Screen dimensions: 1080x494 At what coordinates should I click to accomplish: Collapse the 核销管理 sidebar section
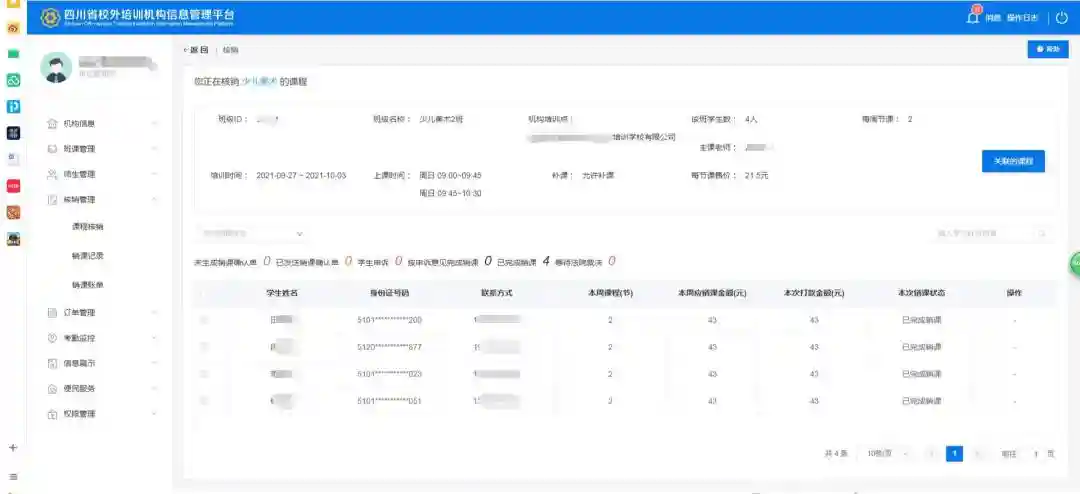click(x=154, y=200)
